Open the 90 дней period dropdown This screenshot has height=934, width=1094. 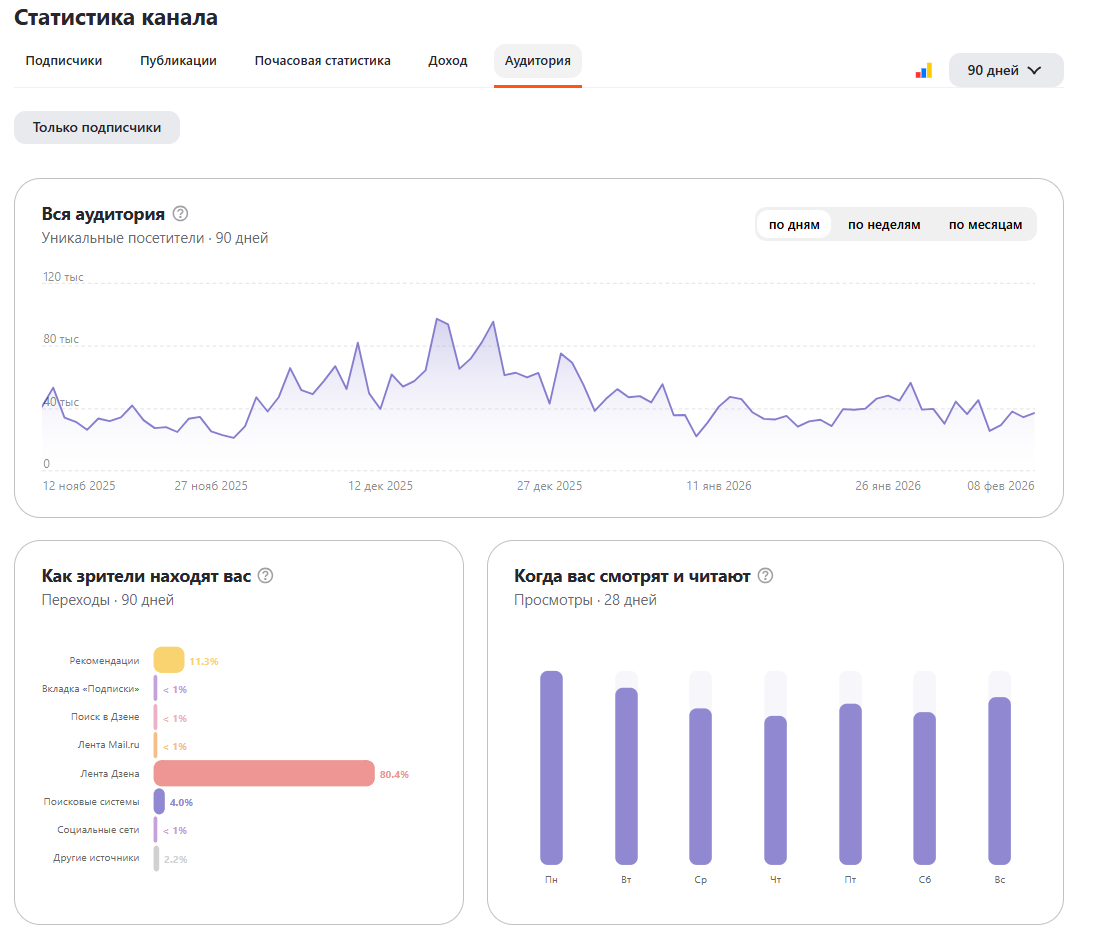click(1005, 70)
